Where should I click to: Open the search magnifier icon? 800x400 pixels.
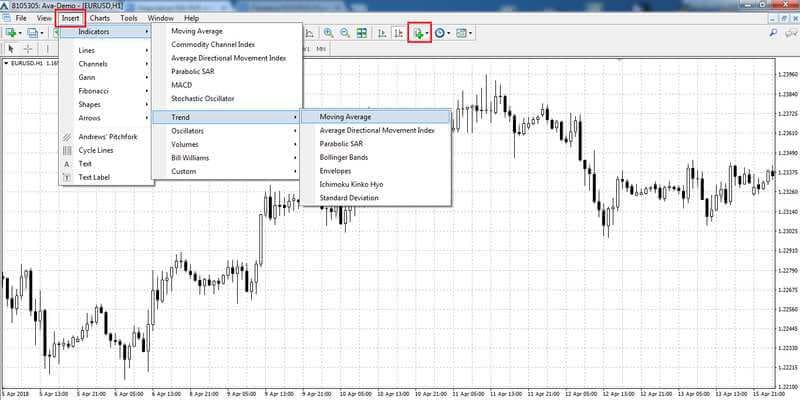coord(773,33)
